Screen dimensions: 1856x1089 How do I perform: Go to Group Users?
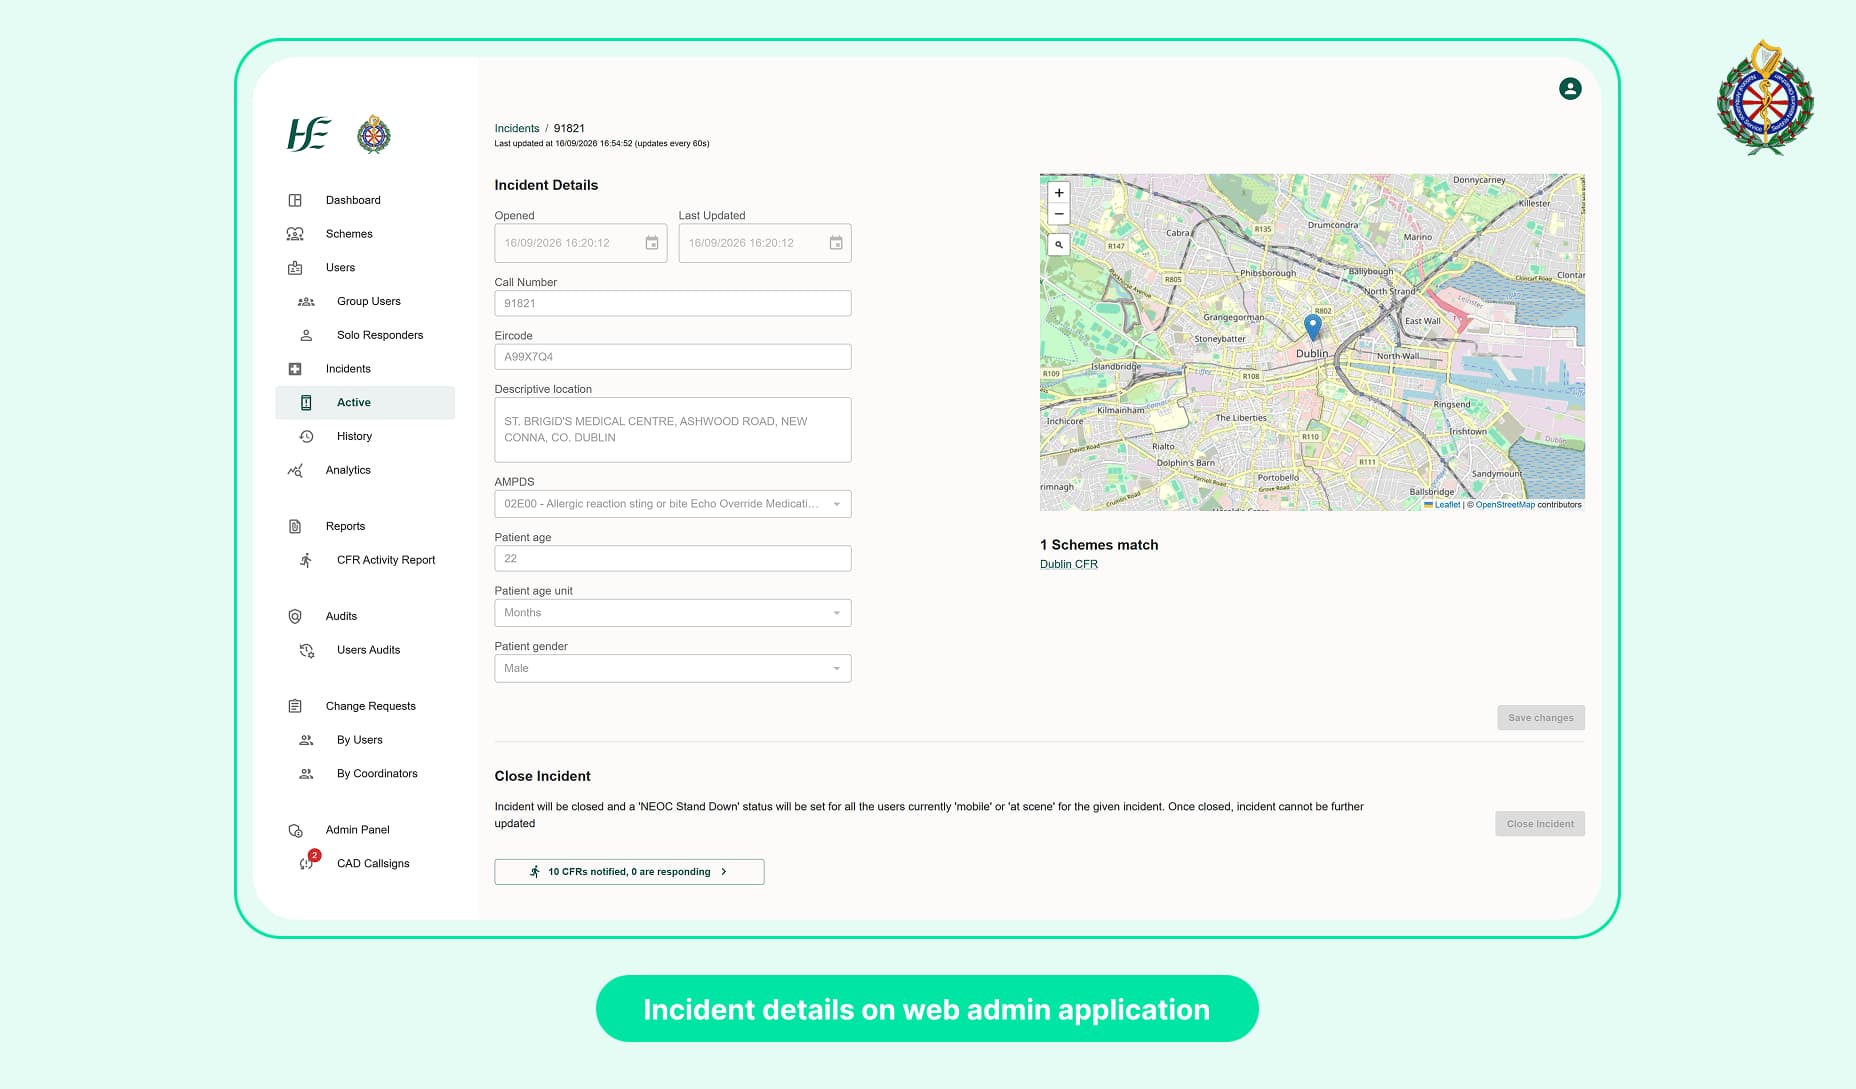click(368, 301)
